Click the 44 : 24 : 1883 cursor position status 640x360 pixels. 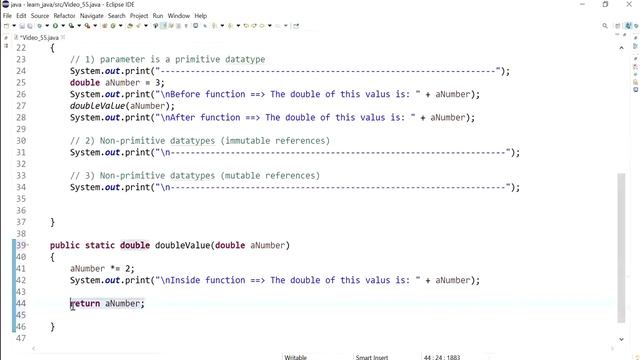coord(442,357)
